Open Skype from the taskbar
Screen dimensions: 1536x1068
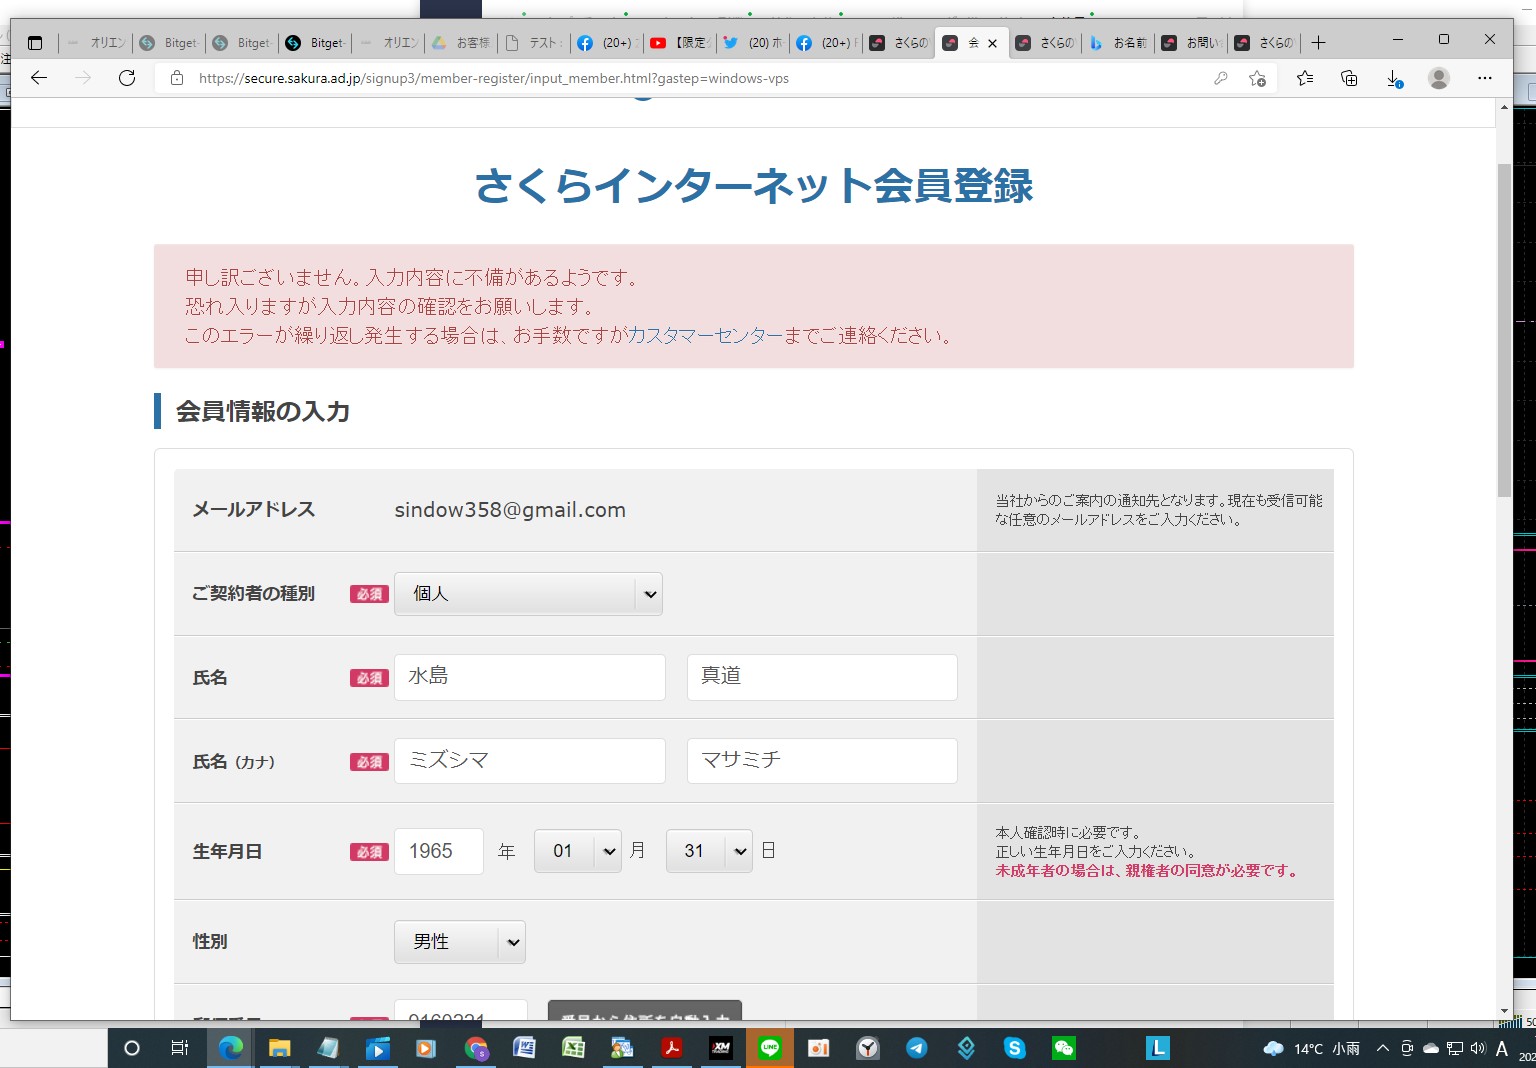click(x=1014, y=1048)
